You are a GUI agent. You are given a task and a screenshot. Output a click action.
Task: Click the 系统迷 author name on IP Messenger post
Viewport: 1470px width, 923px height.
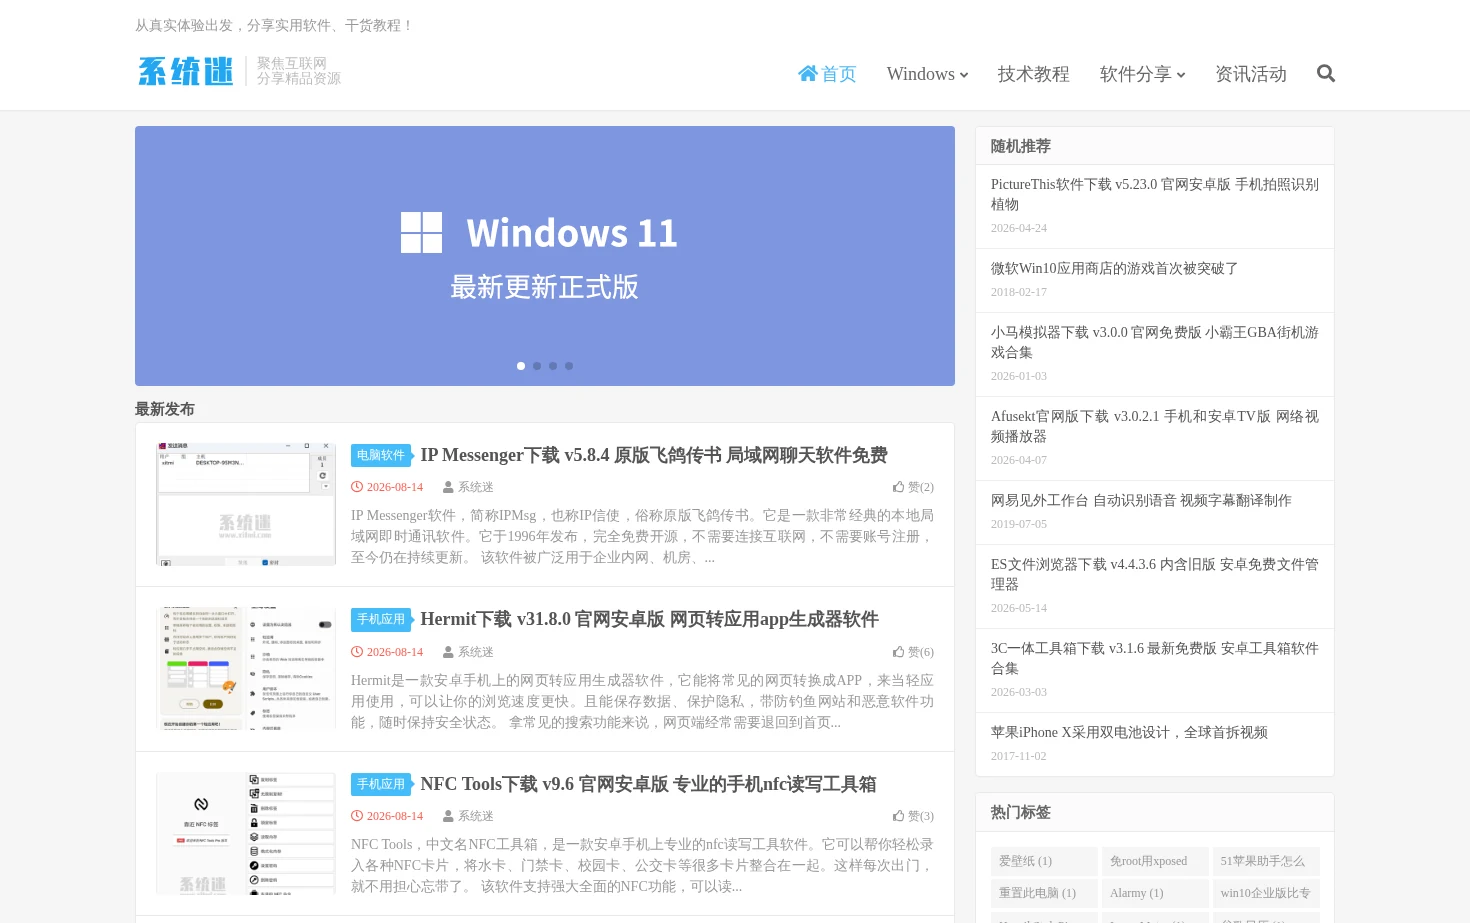[476, 487]
